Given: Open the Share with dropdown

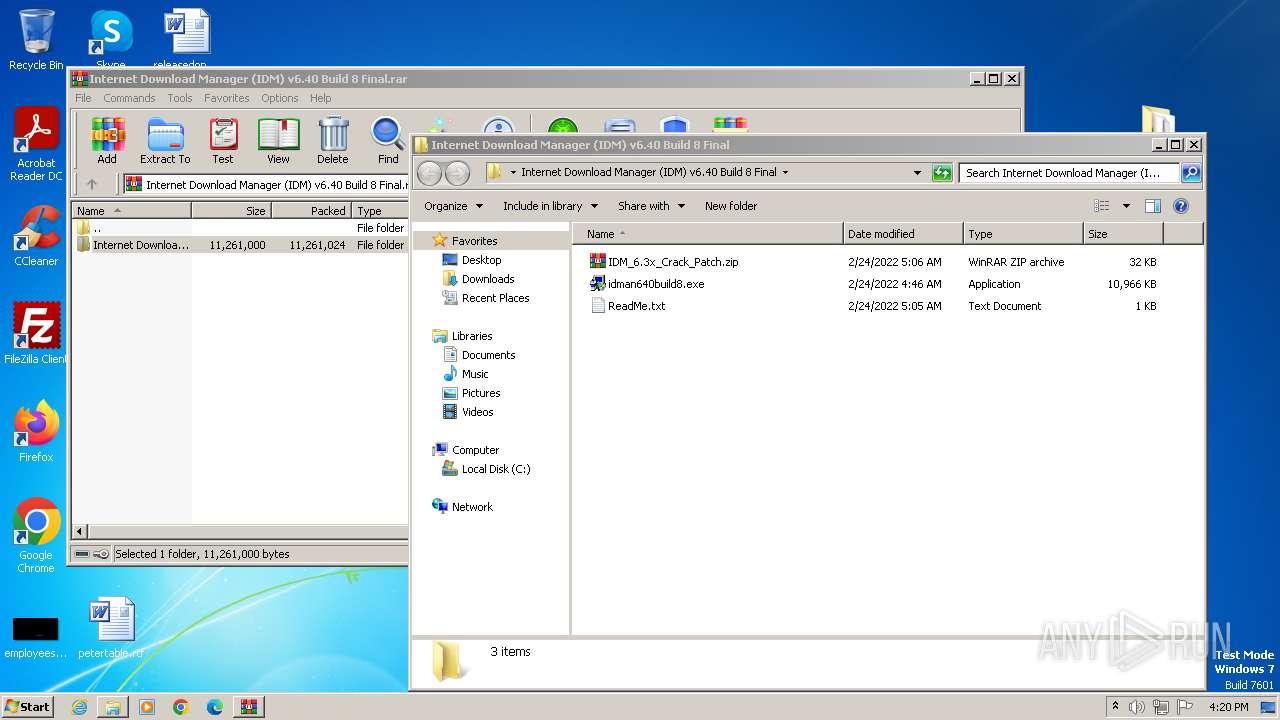Looking at the screenshot, I should point(651,206).
